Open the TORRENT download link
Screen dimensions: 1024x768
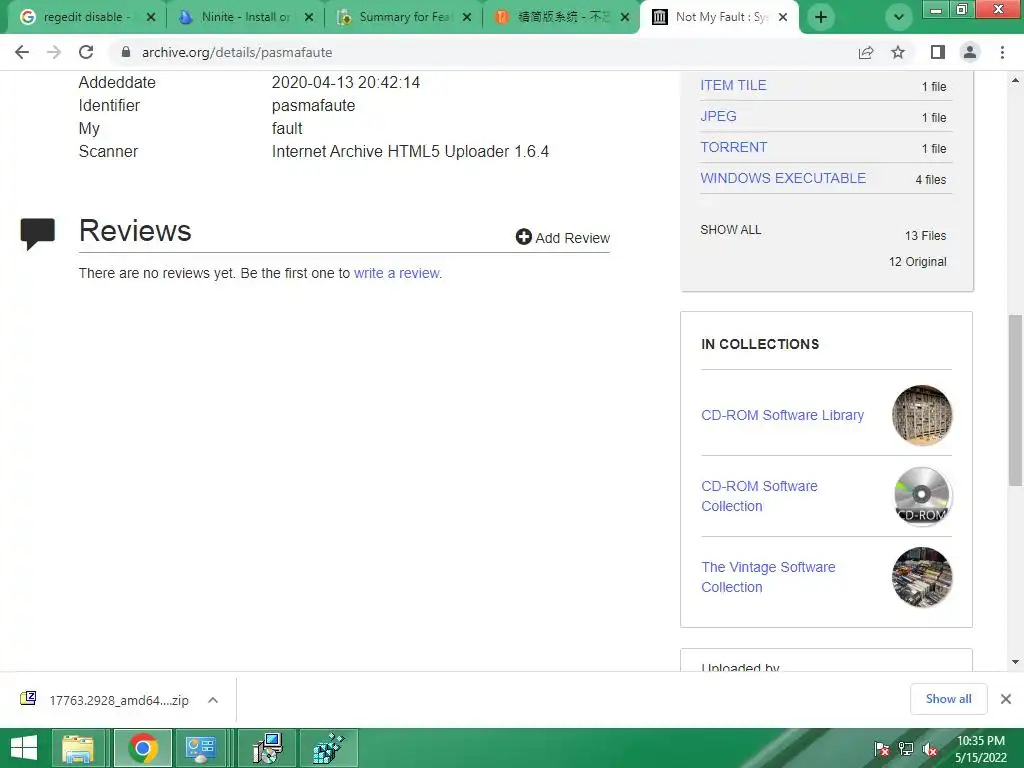[x=733, y=147]
